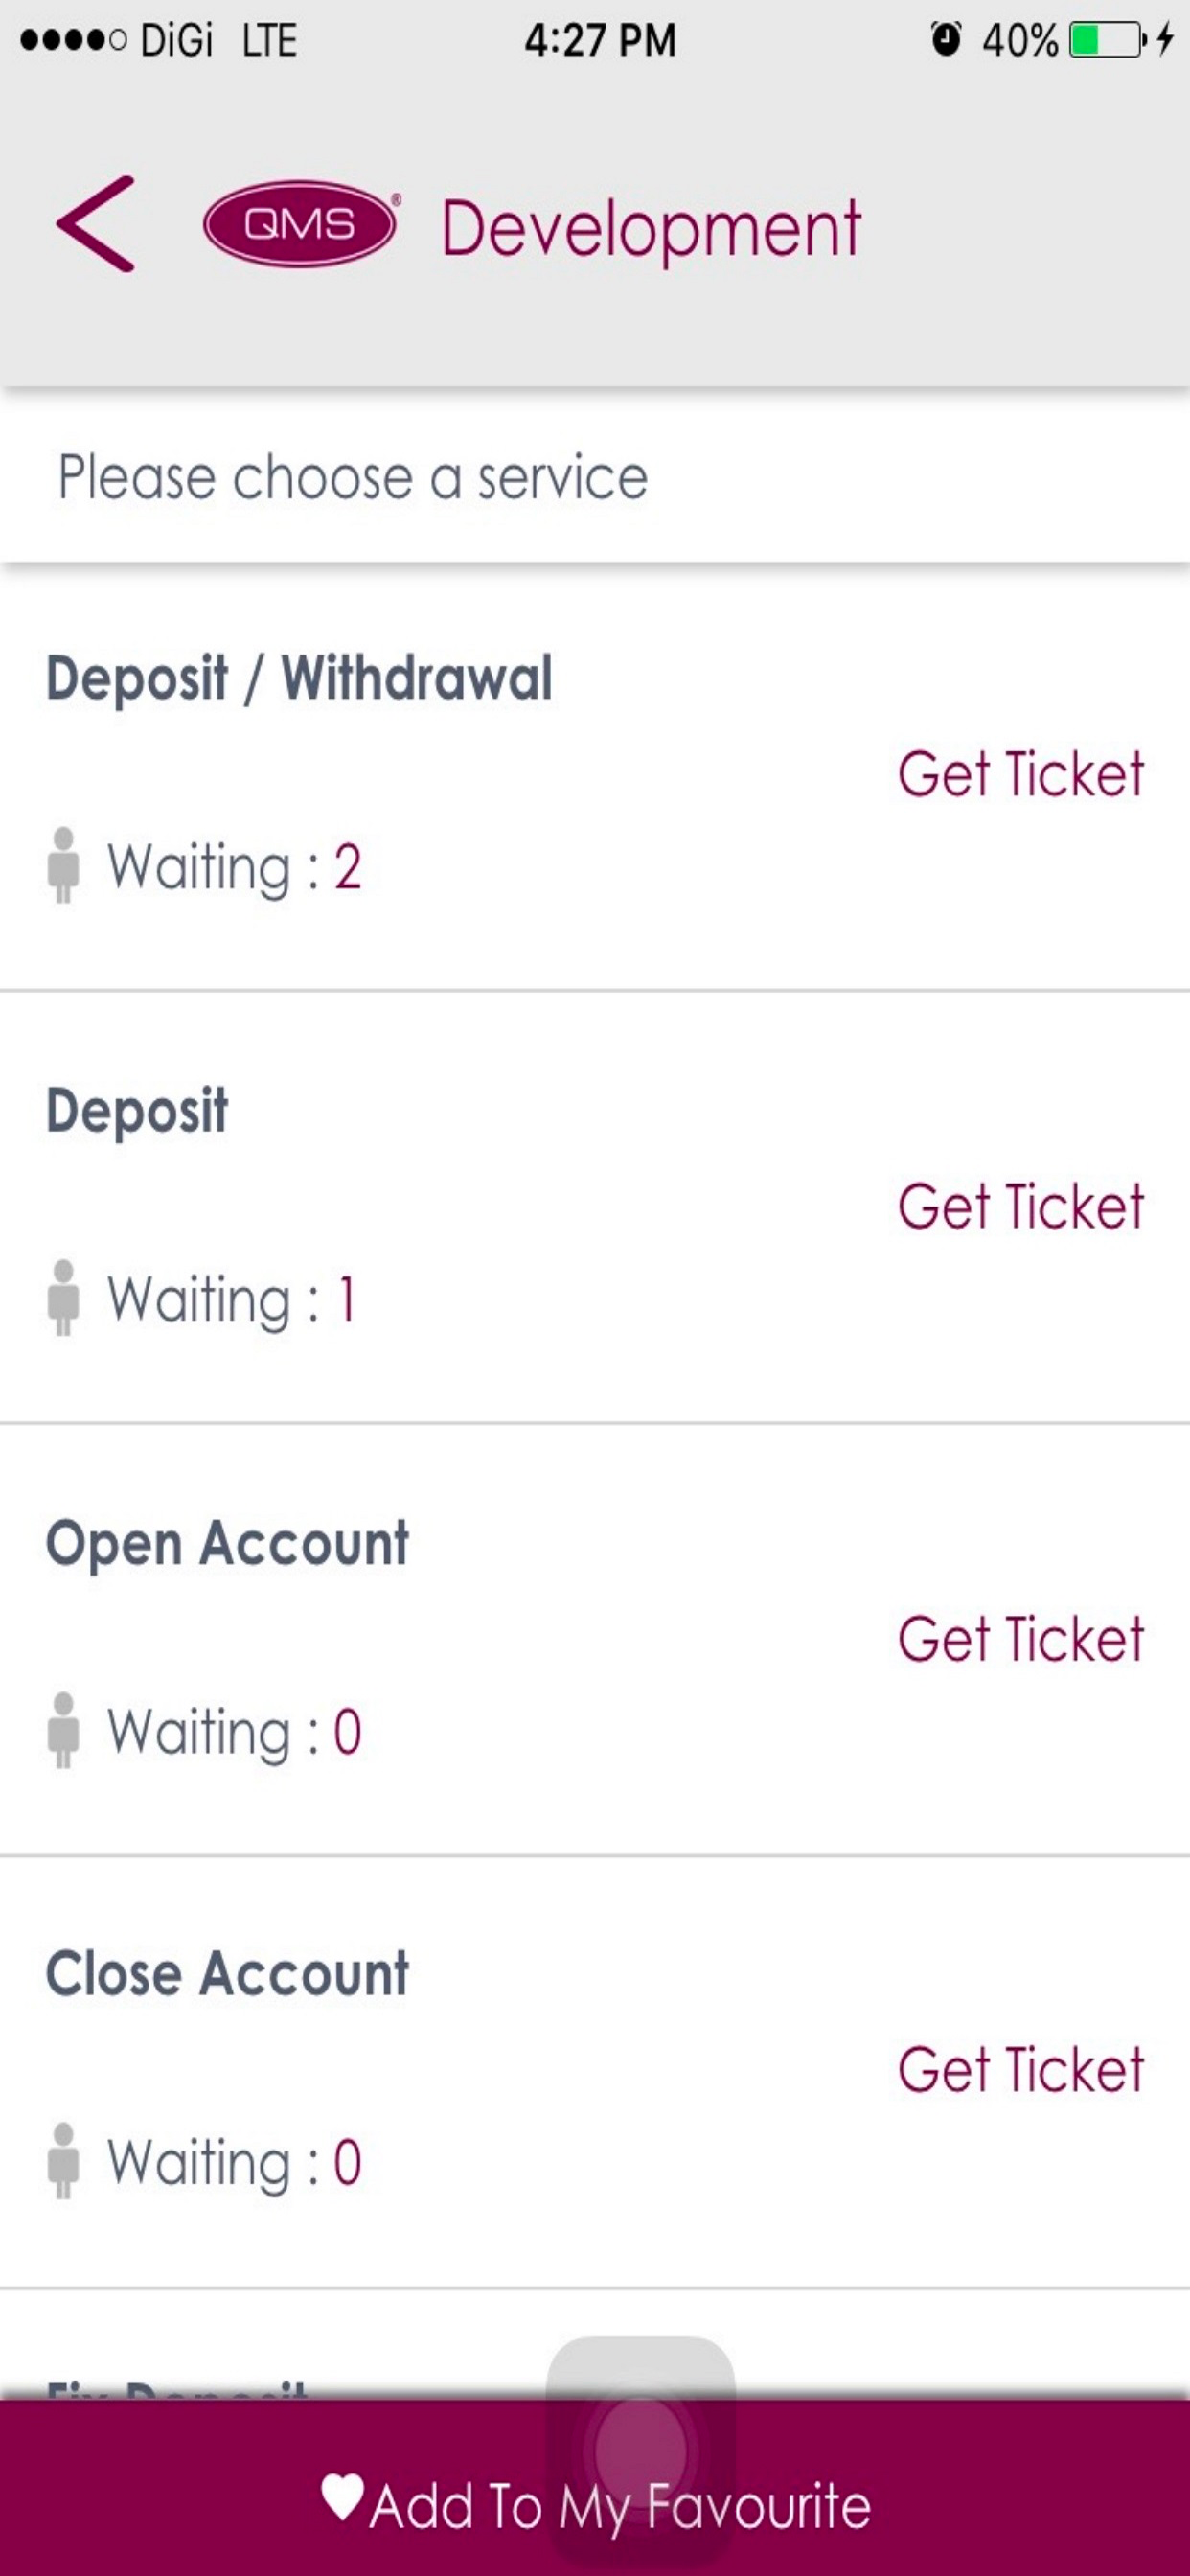Select the Close Account service title
Image resolution: width=1190 pixels, height=2576 pixels.
pyautogui.click(x=227, y=1974)
